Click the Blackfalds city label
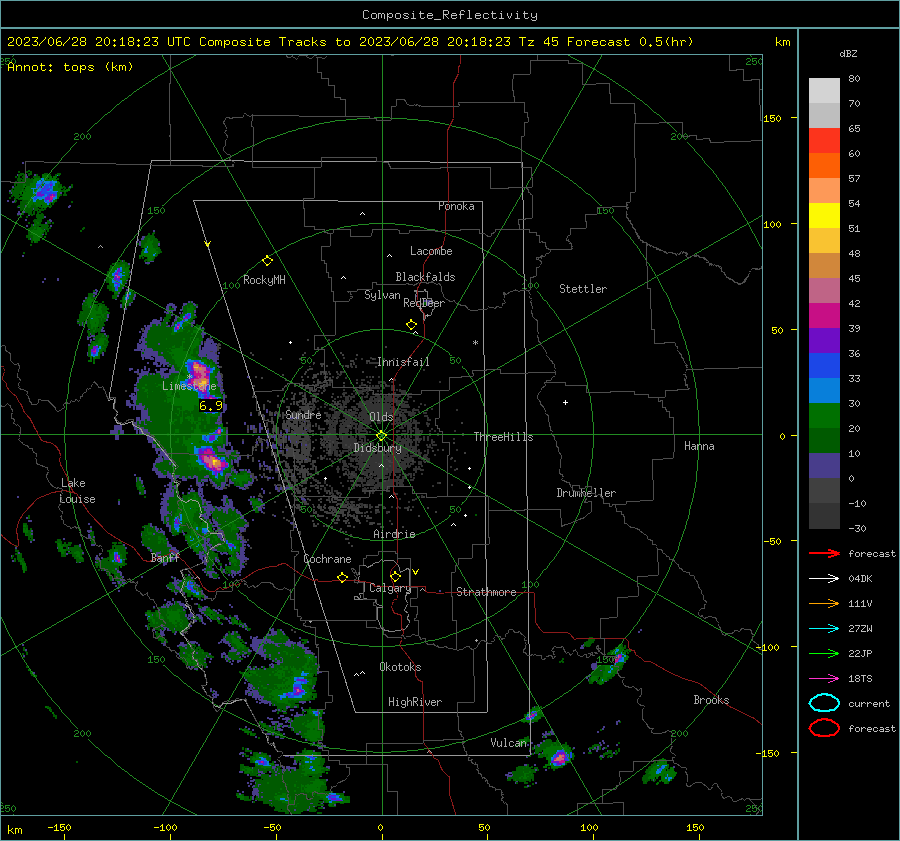The height and width of the screenshot is (841, 900). tap(425, 277)
